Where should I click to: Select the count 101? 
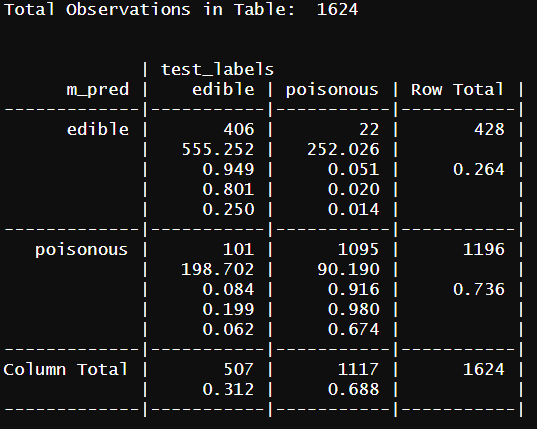point(239,249)
